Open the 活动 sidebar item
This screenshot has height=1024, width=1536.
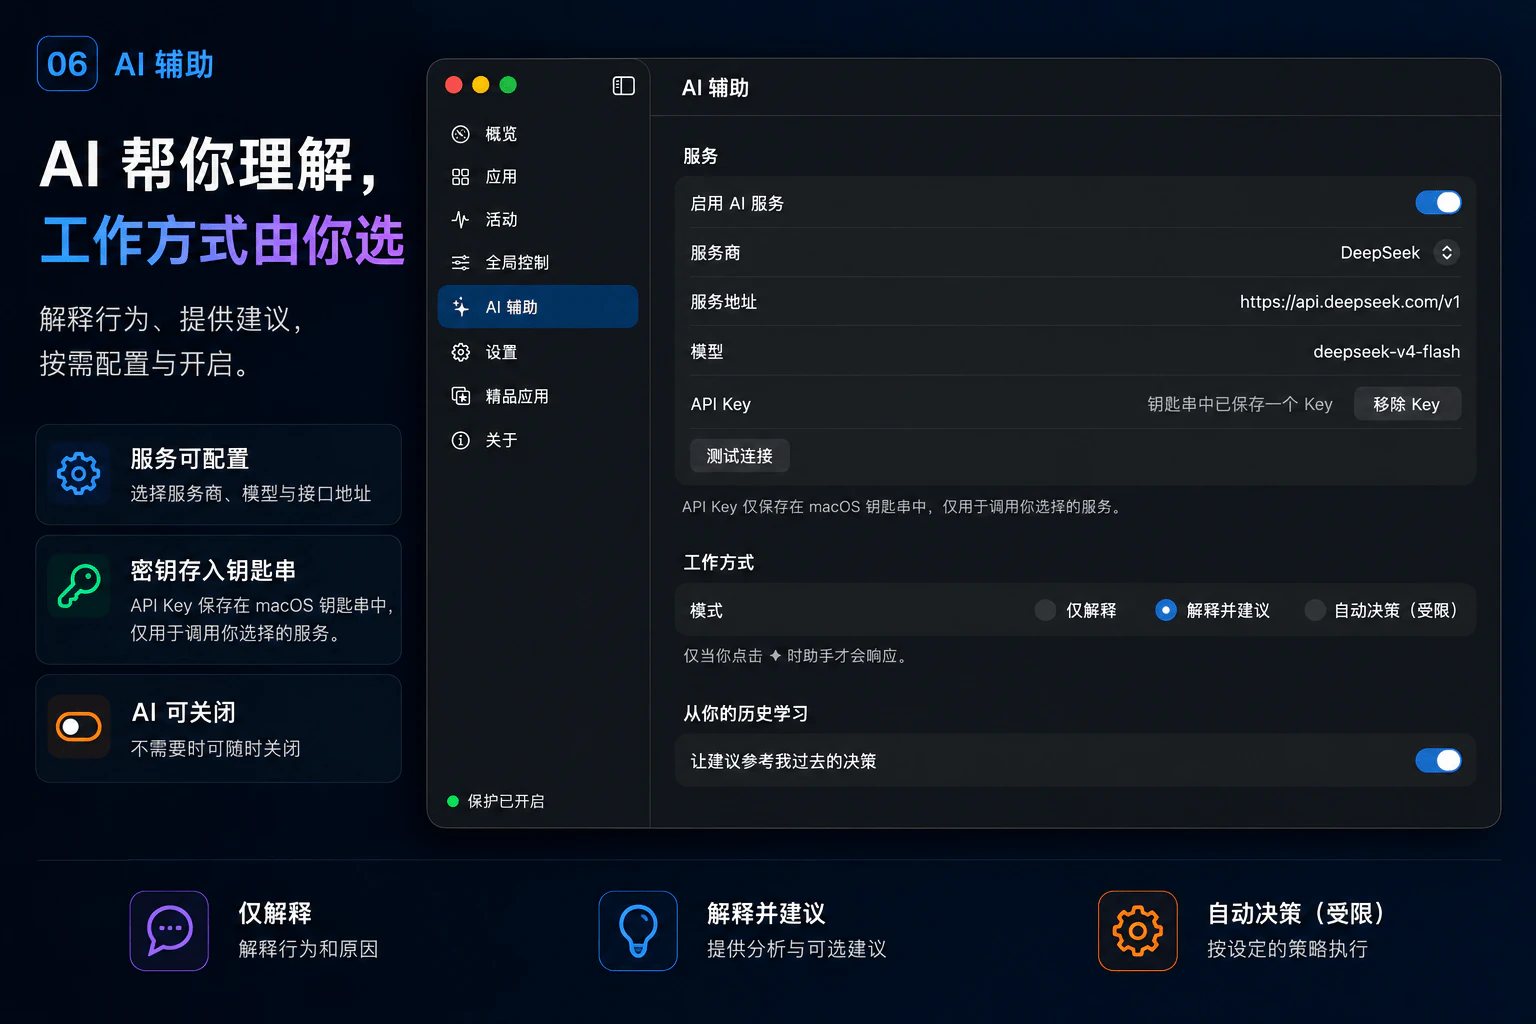[538, 220]
